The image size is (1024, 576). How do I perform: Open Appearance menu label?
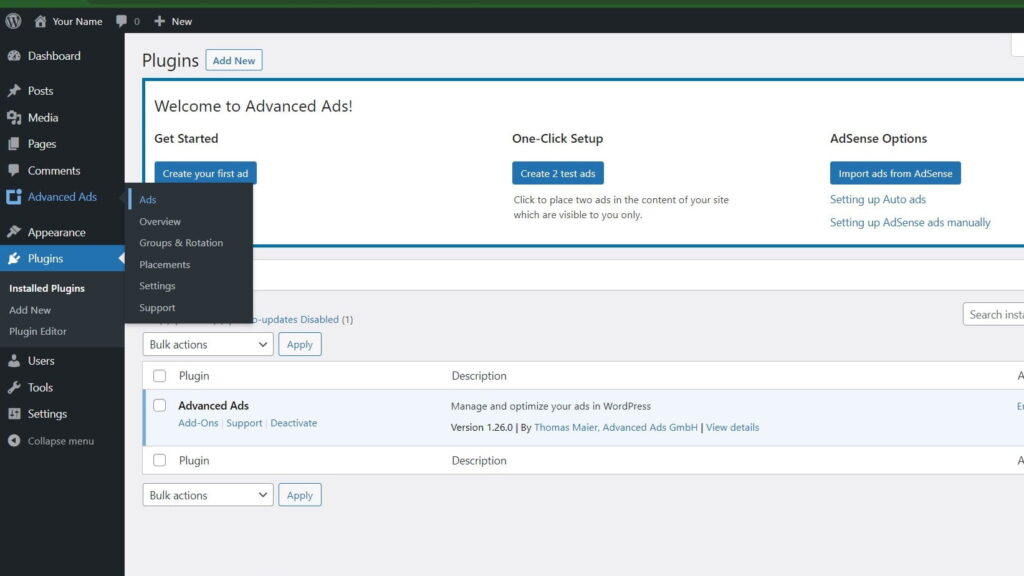56,232
